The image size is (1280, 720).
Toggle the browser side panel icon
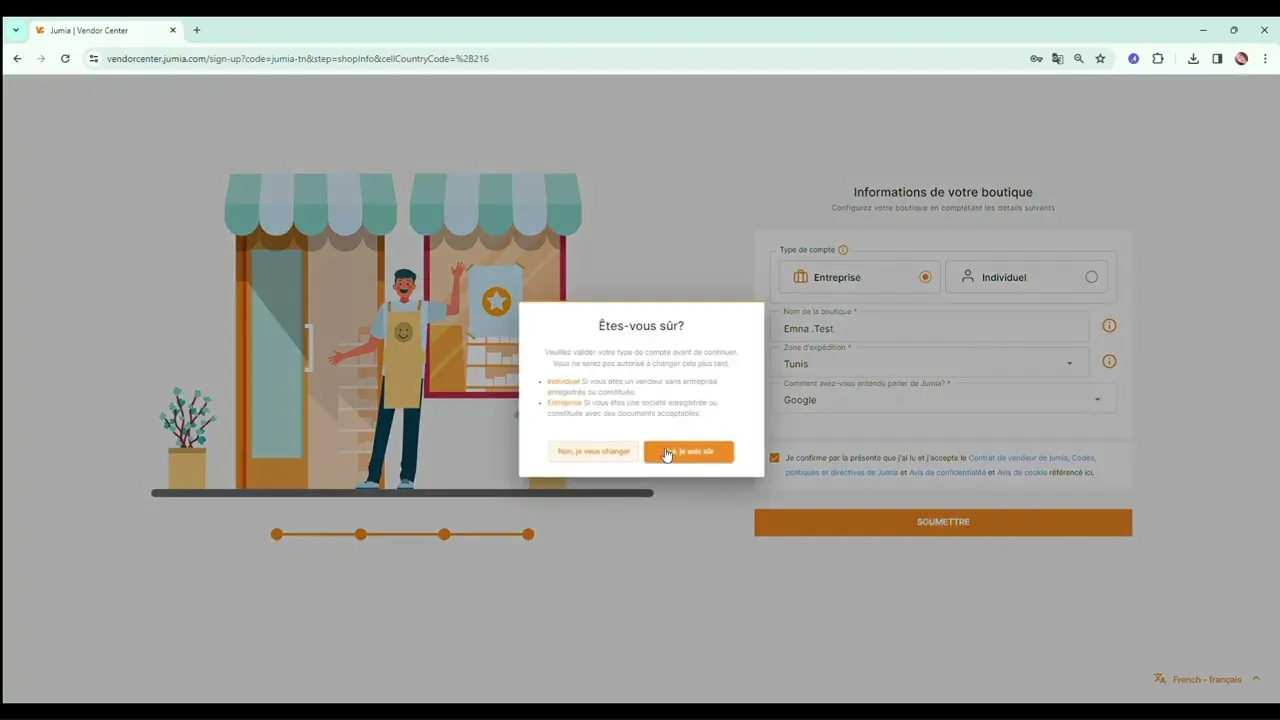coord(1217,59)
